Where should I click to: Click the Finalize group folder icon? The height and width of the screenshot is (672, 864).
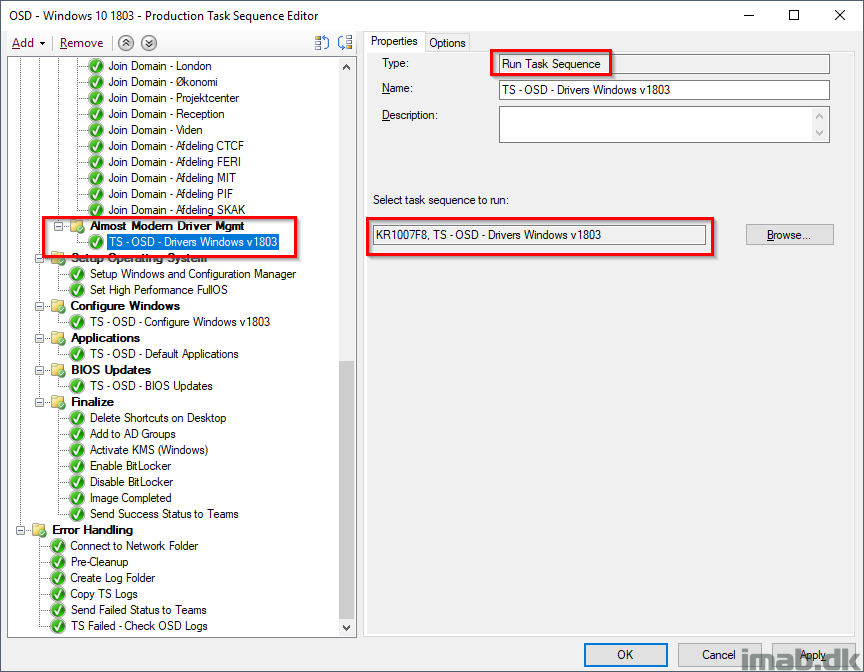(58, 402)
